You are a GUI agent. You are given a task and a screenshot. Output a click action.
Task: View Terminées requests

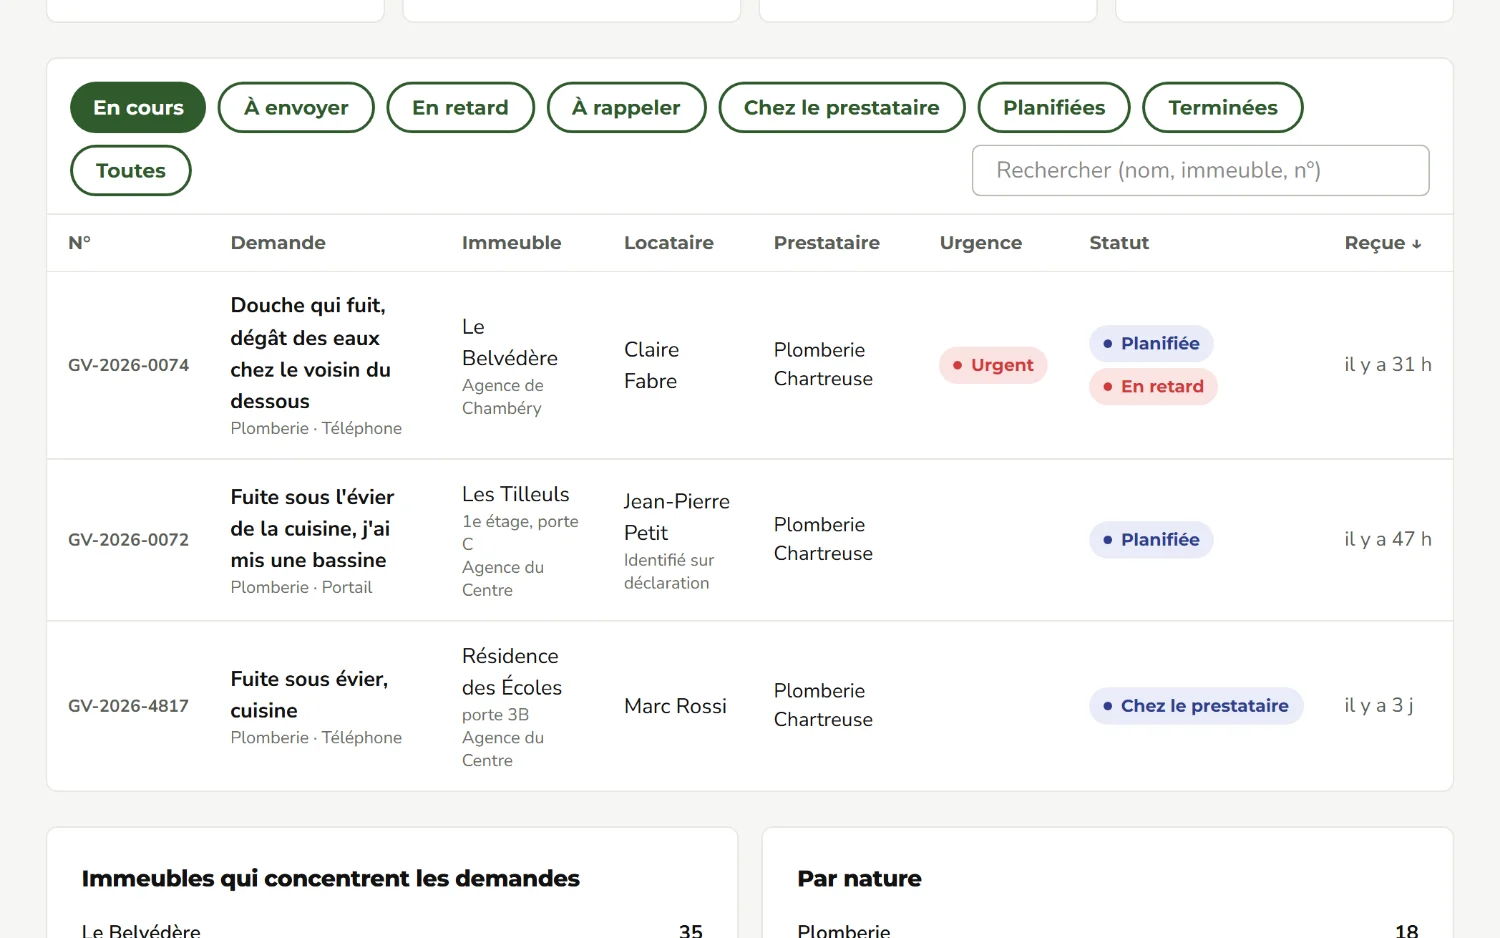tap(1223, 107)
